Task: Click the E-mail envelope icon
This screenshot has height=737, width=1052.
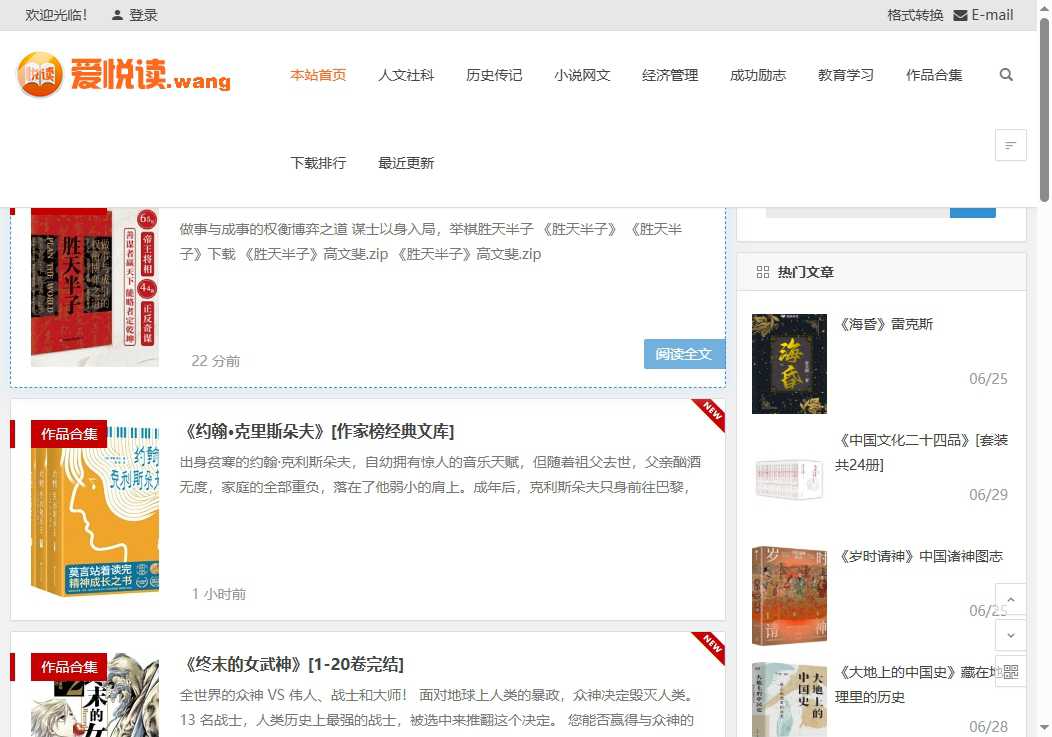Action: click(x=962, y=15)
